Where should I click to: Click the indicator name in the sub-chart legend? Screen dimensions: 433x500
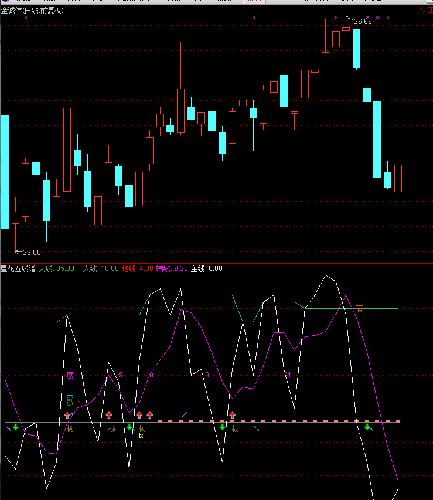(18, 268)
